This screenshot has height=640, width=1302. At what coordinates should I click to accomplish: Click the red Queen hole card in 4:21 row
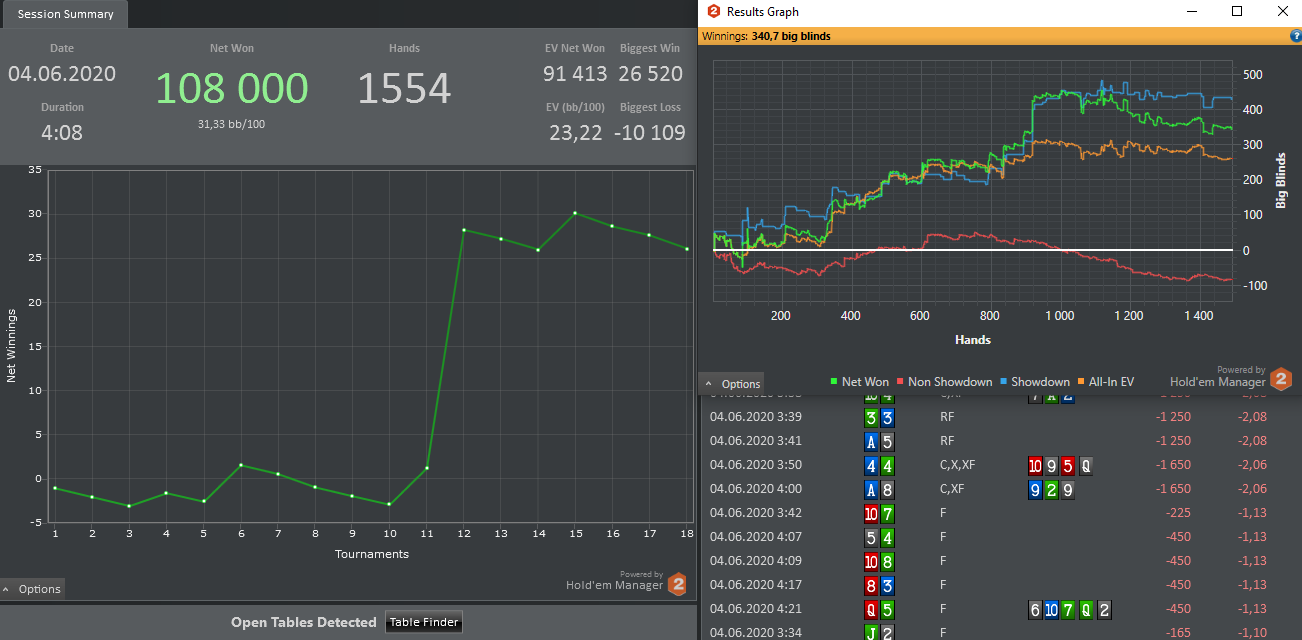pyautogui.click(x=871, y=609)
